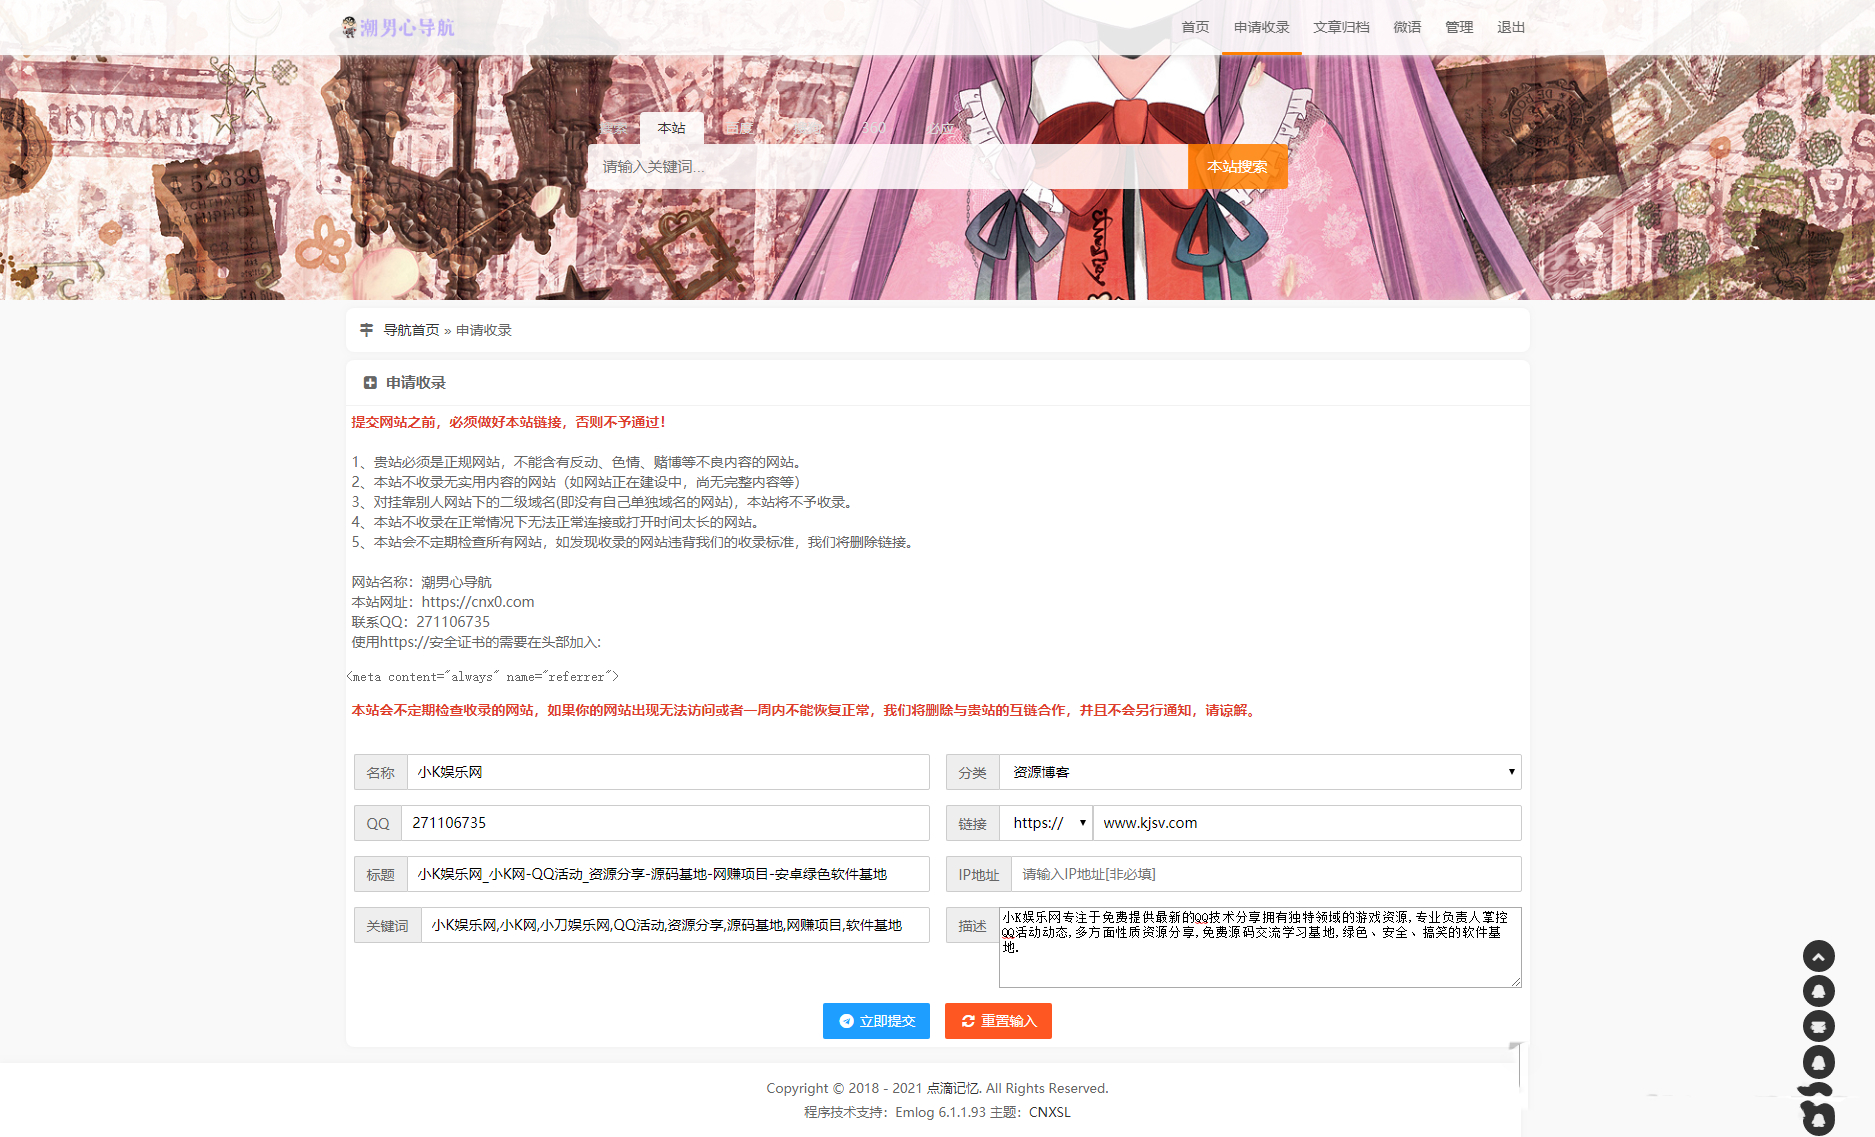Switch to the 百度 search tab

[739, 128]
